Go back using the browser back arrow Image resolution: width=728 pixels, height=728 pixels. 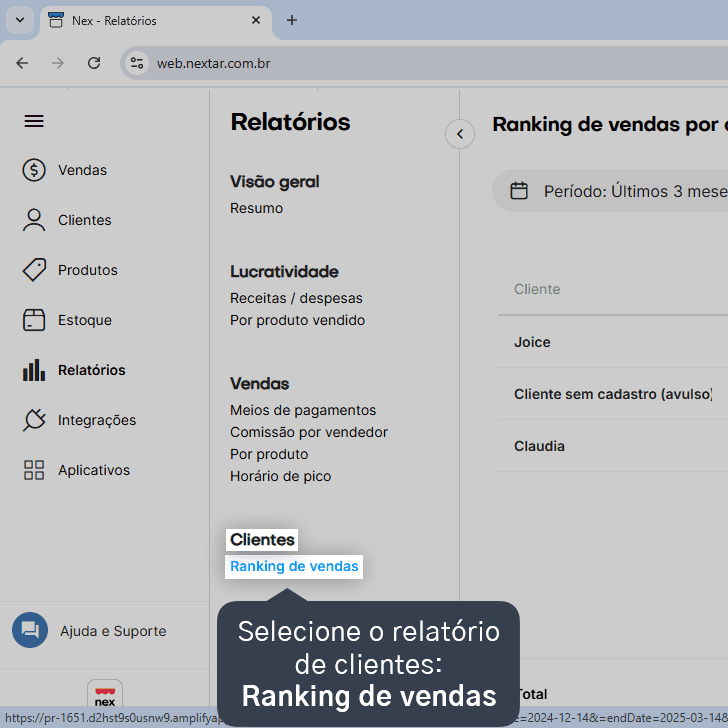(x=22, y=63)
